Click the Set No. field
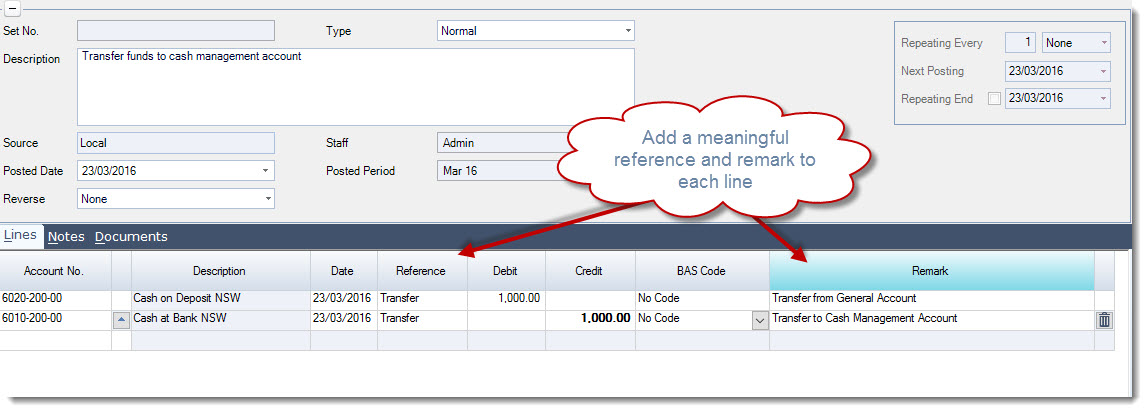Image resolution: width=1147 pixels, height=412 pixels. coord(176,31)
